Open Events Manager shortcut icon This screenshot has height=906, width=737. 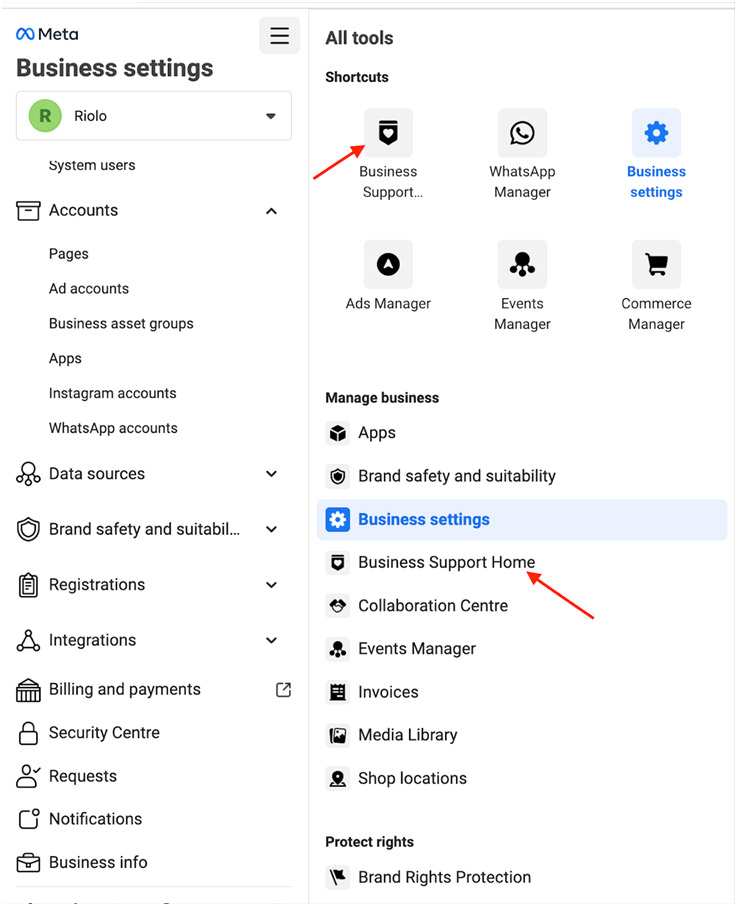point(522,264)
